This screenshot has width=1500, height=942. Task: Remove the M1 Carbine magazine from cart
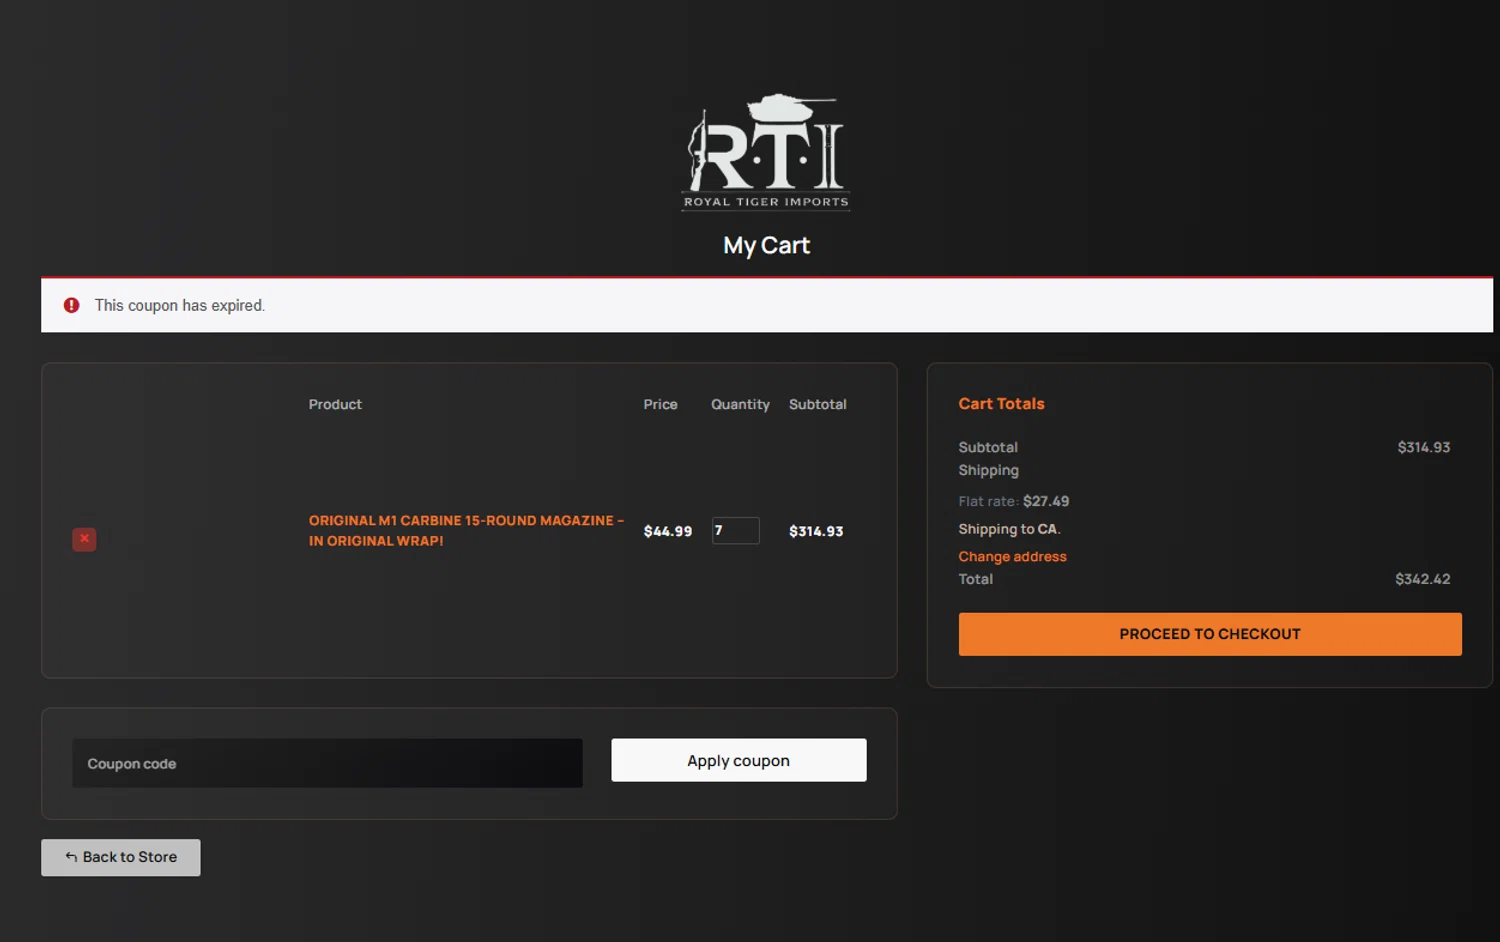84,539
